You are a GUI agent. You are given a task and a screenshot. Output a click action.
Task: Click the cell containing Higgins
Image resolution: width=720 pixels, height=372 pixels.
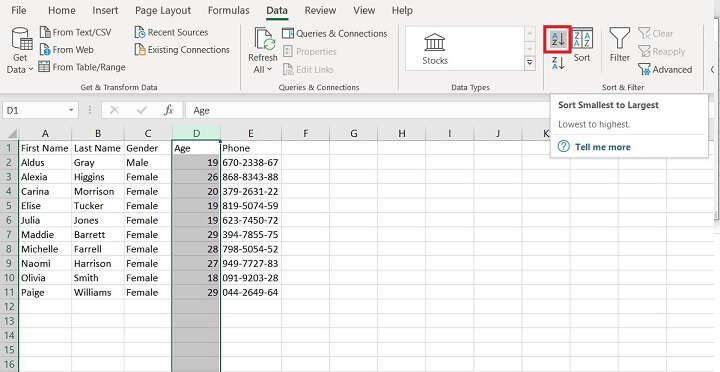click(98, 177)
